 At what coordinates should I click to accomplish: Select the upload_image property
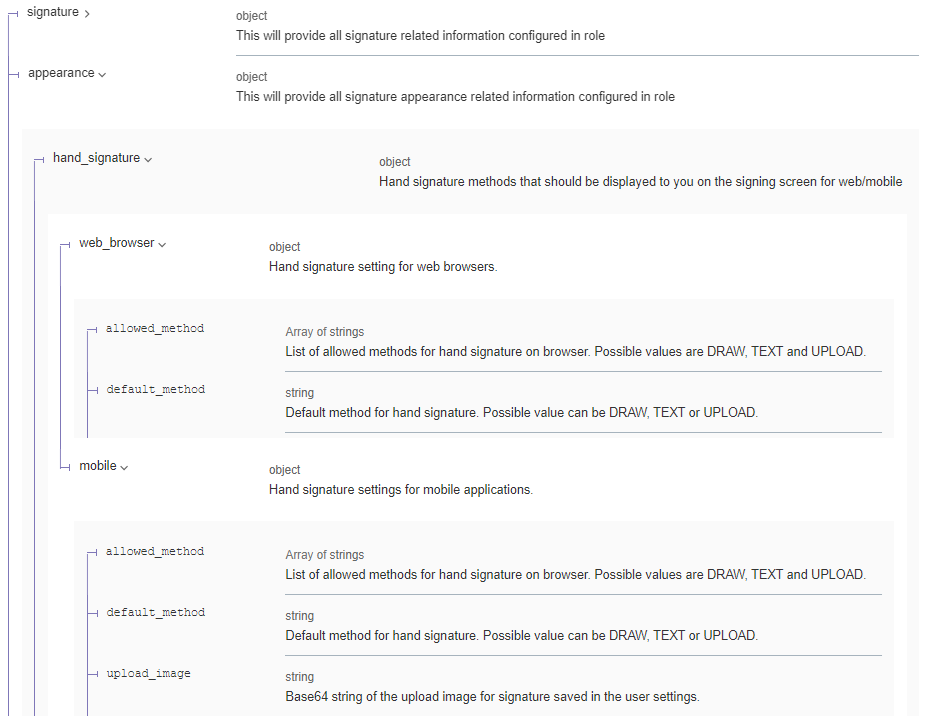(149, 673)
